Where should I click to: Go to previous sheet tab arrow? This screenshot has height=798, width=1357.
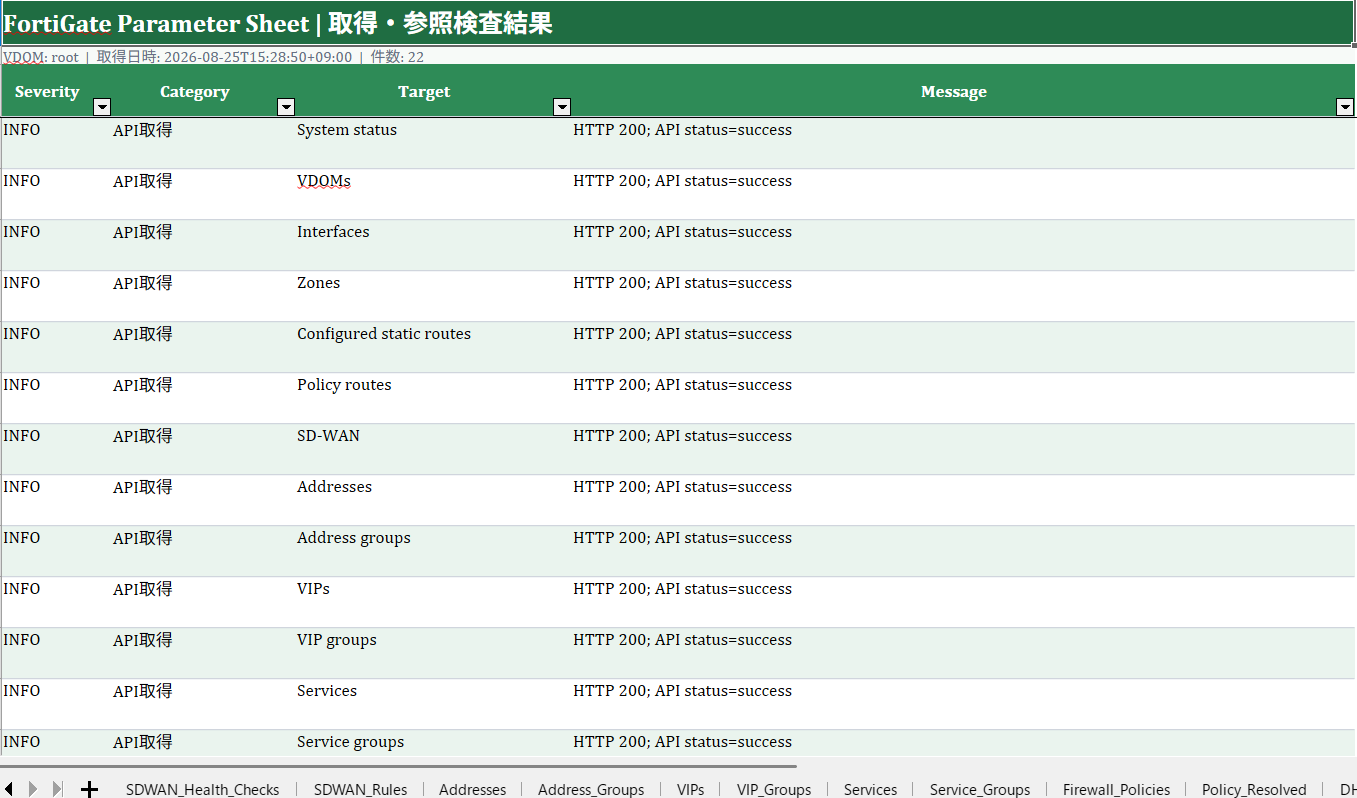[8, 789]
